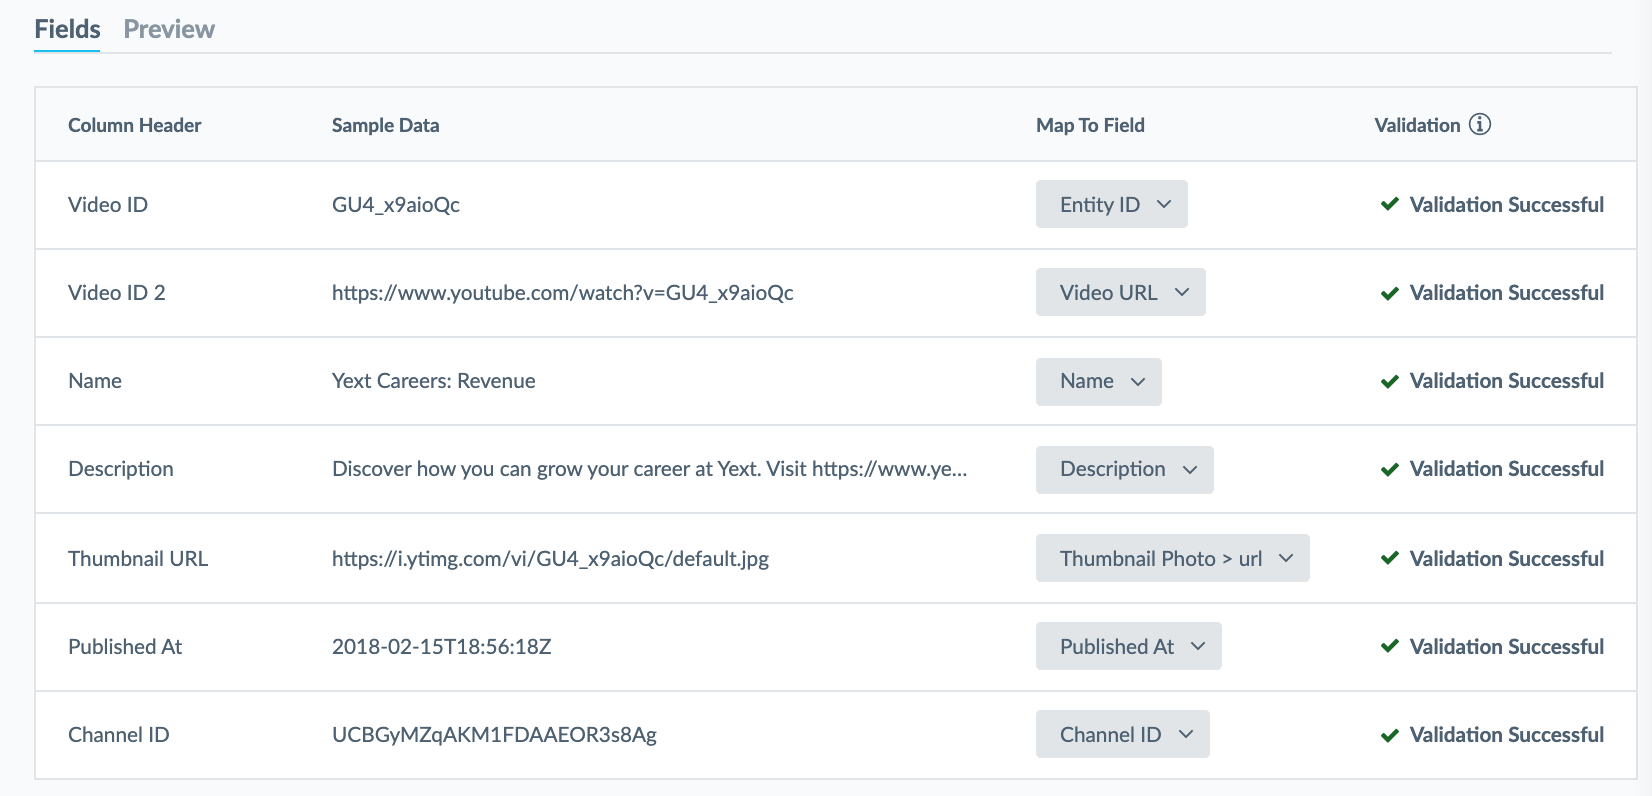Click the checkmark icon for Video ID 2 validation
1652x796 pixels.
[x=1389, y=293]
